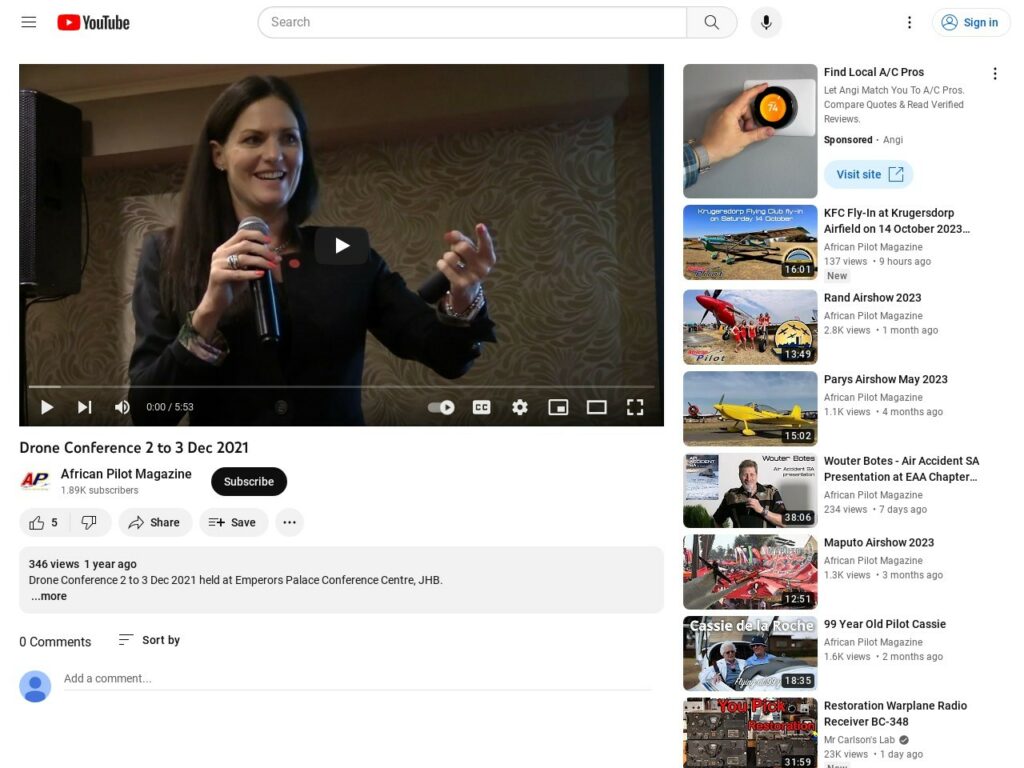
Task: Open the African Pilot Magazine channel avatar
Action: click(35, 481)
